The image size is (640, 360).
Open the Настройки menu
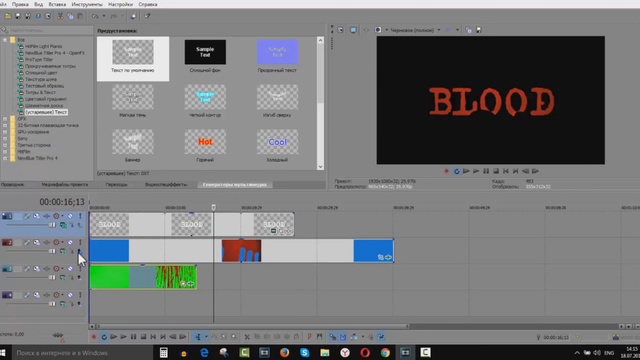click(120, 4)
